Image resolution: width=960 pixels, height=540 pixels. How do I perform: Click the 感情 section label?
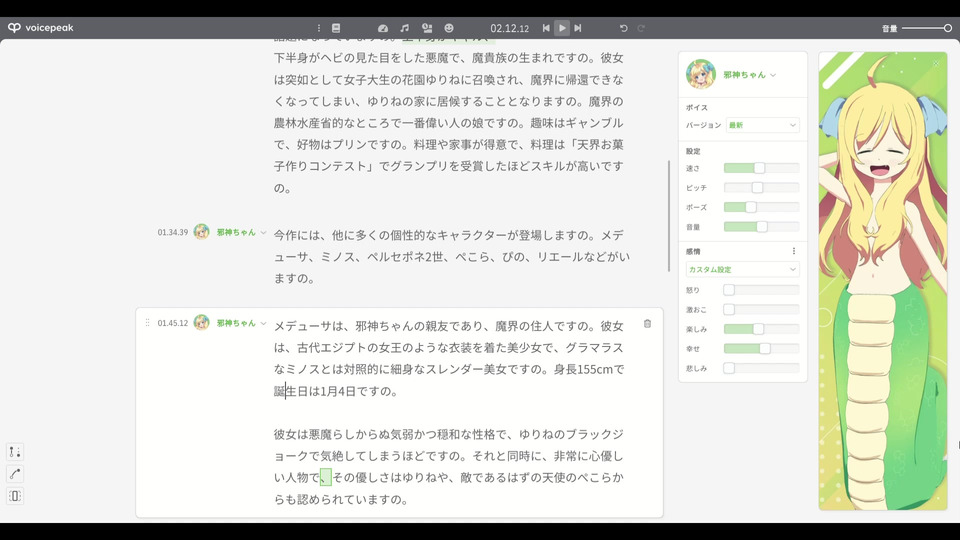click(x=693, y=252)
